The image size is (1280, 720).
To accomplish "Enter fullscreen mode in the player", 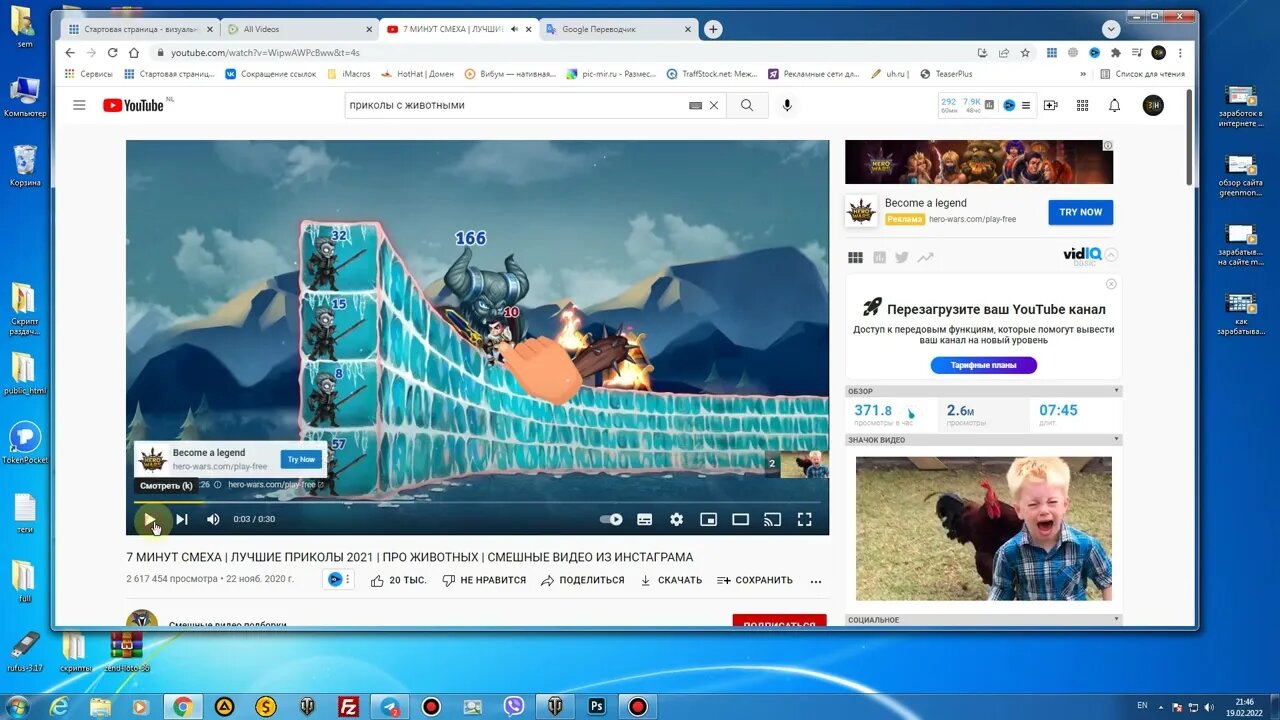I will 804,519.
